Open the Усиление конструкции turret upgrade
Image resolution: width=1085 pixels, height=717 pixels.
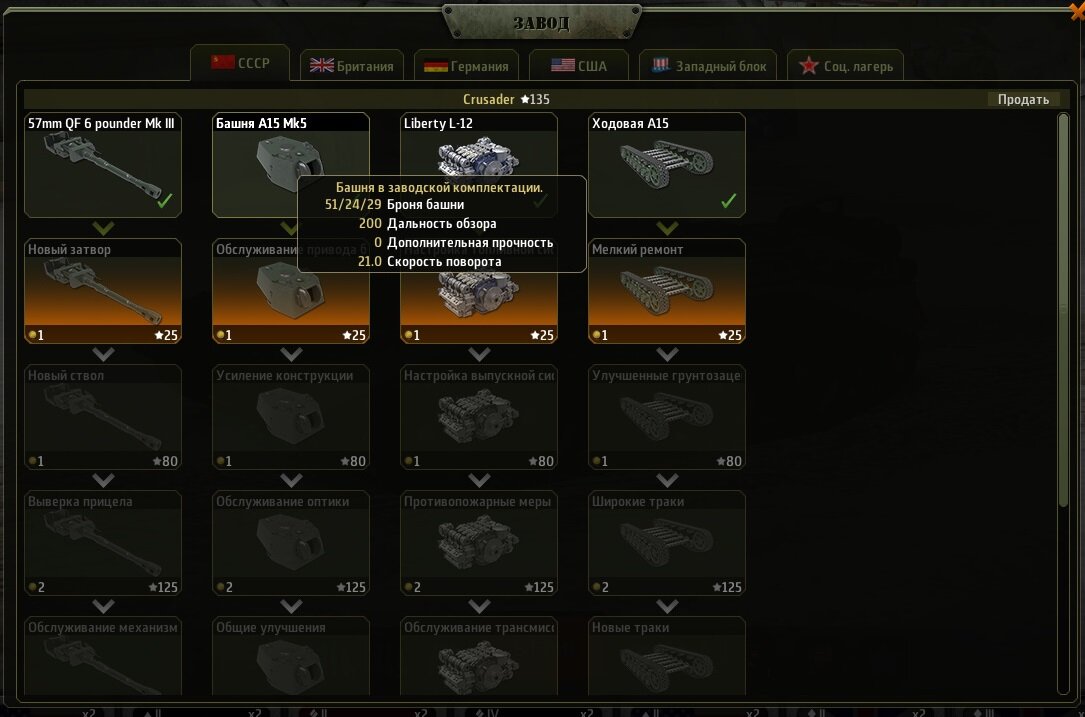[291, 417]
